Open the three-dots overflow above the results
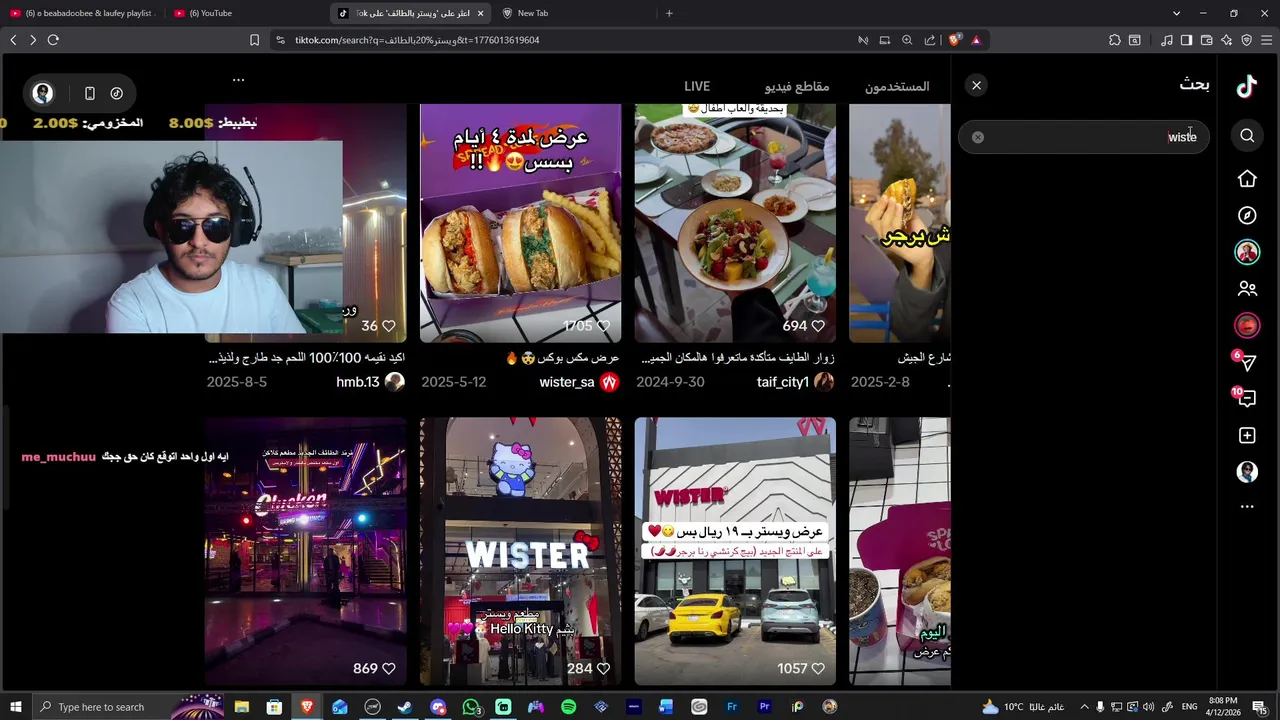This screenshot has width=1280, height=720. pyautogui.click(x=238, y=80)
